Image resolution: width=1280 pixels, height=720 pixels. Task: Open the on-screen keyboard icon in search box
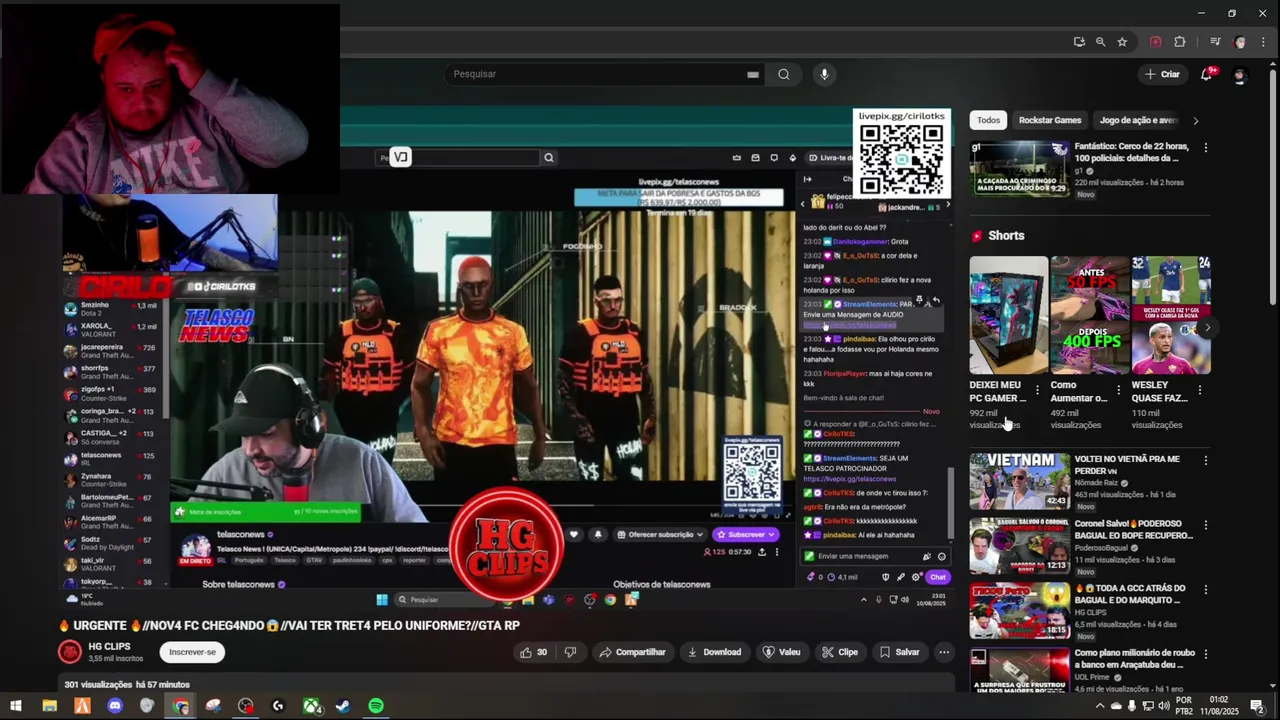click(x=753, y=74)
